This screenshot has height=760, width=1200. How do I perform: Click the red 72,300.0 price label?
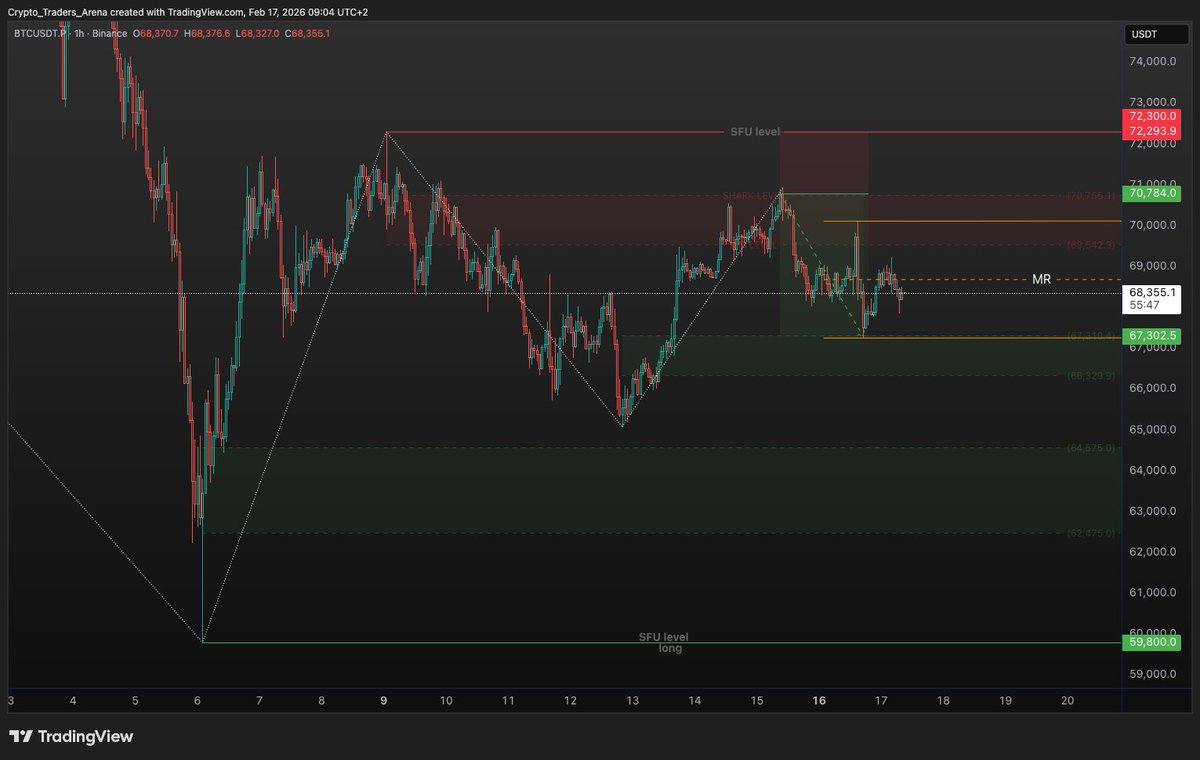click(x=1152, y=117)
